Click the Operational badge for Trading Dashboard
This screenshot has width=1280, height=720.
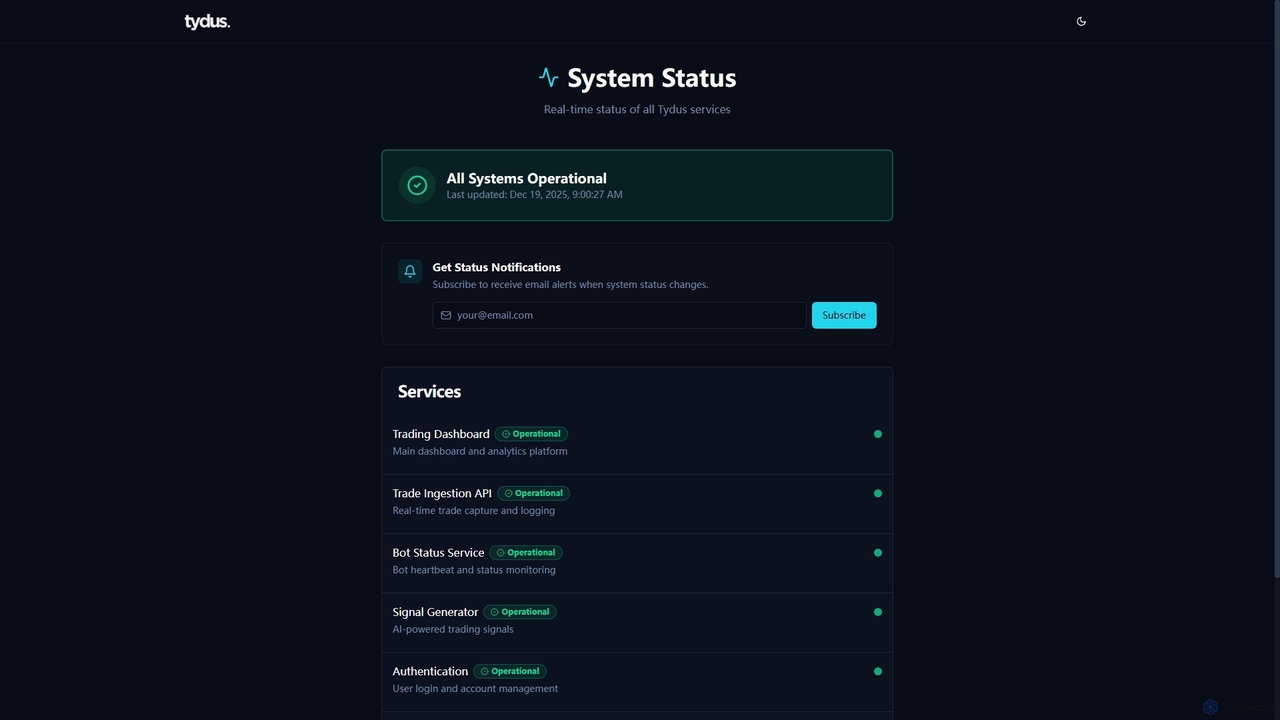tap(531, 434)
